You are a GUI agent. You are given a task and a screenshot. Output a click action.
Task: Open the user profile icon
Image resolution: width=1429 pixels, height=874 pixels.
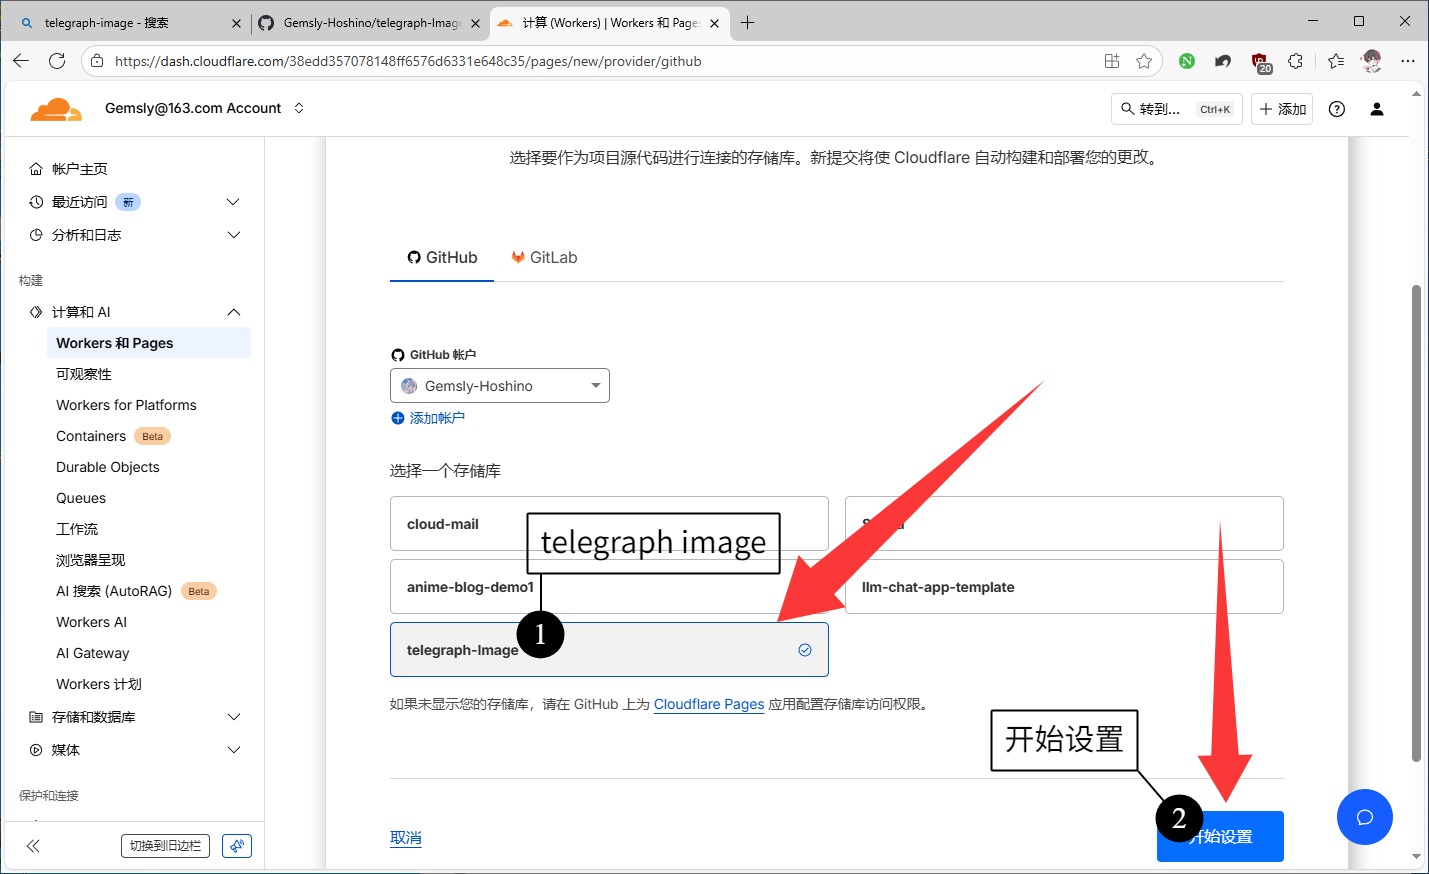click(1376, 109)
